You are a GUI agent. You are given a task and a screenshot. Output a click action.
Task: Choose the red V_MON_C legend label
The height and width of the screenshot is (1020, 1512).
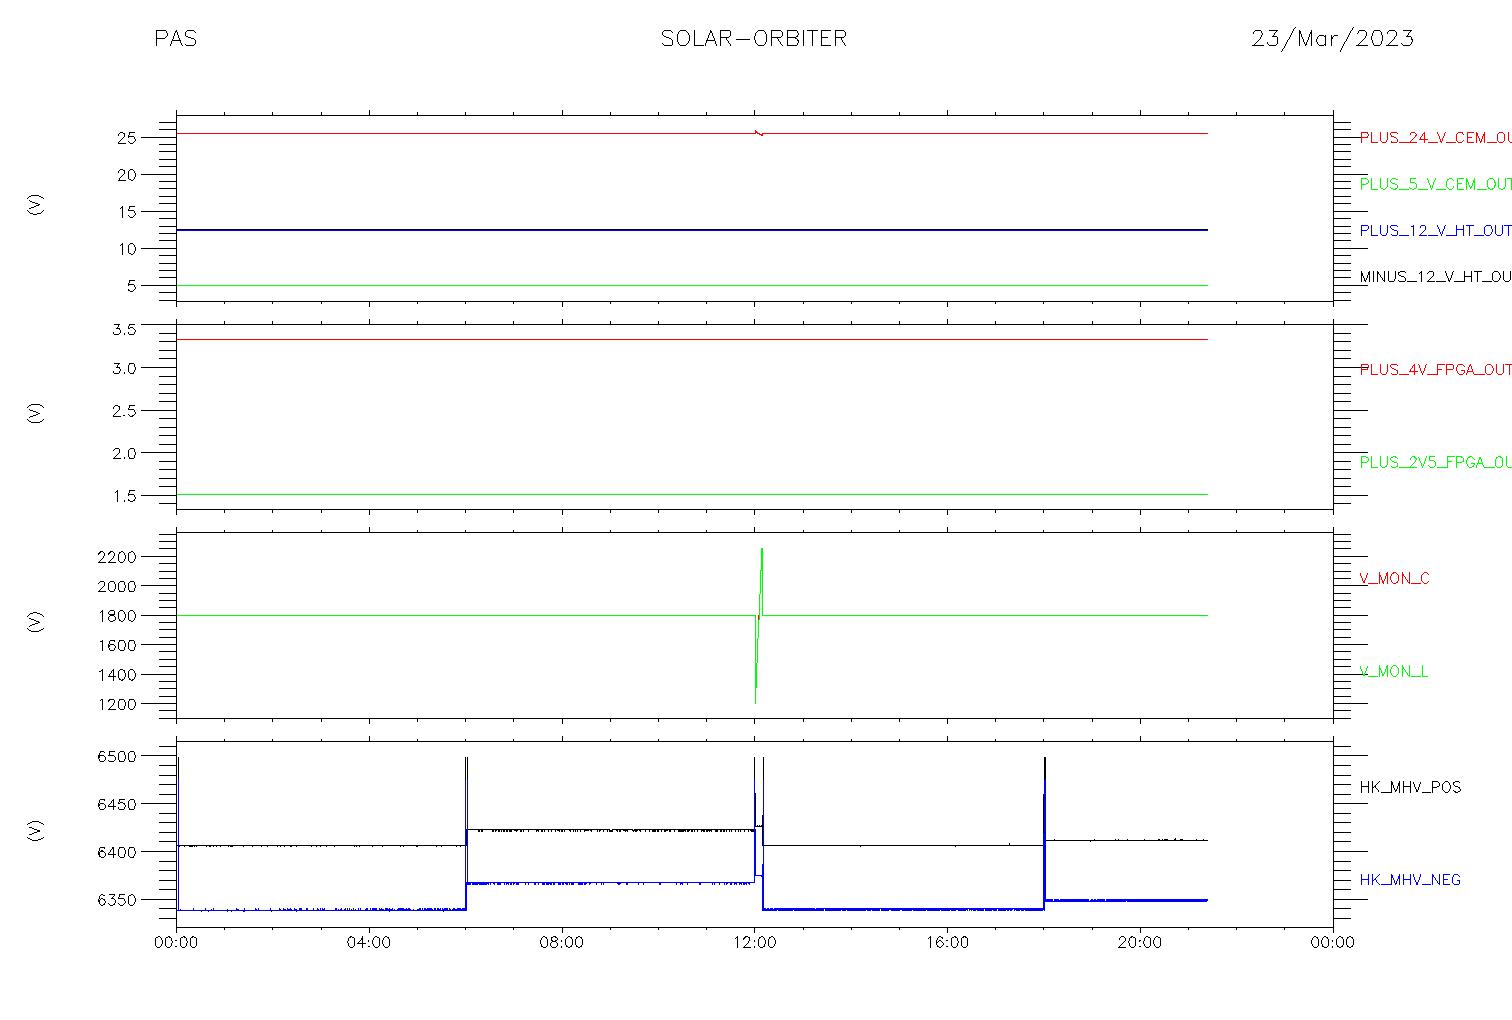[1394, 579]
